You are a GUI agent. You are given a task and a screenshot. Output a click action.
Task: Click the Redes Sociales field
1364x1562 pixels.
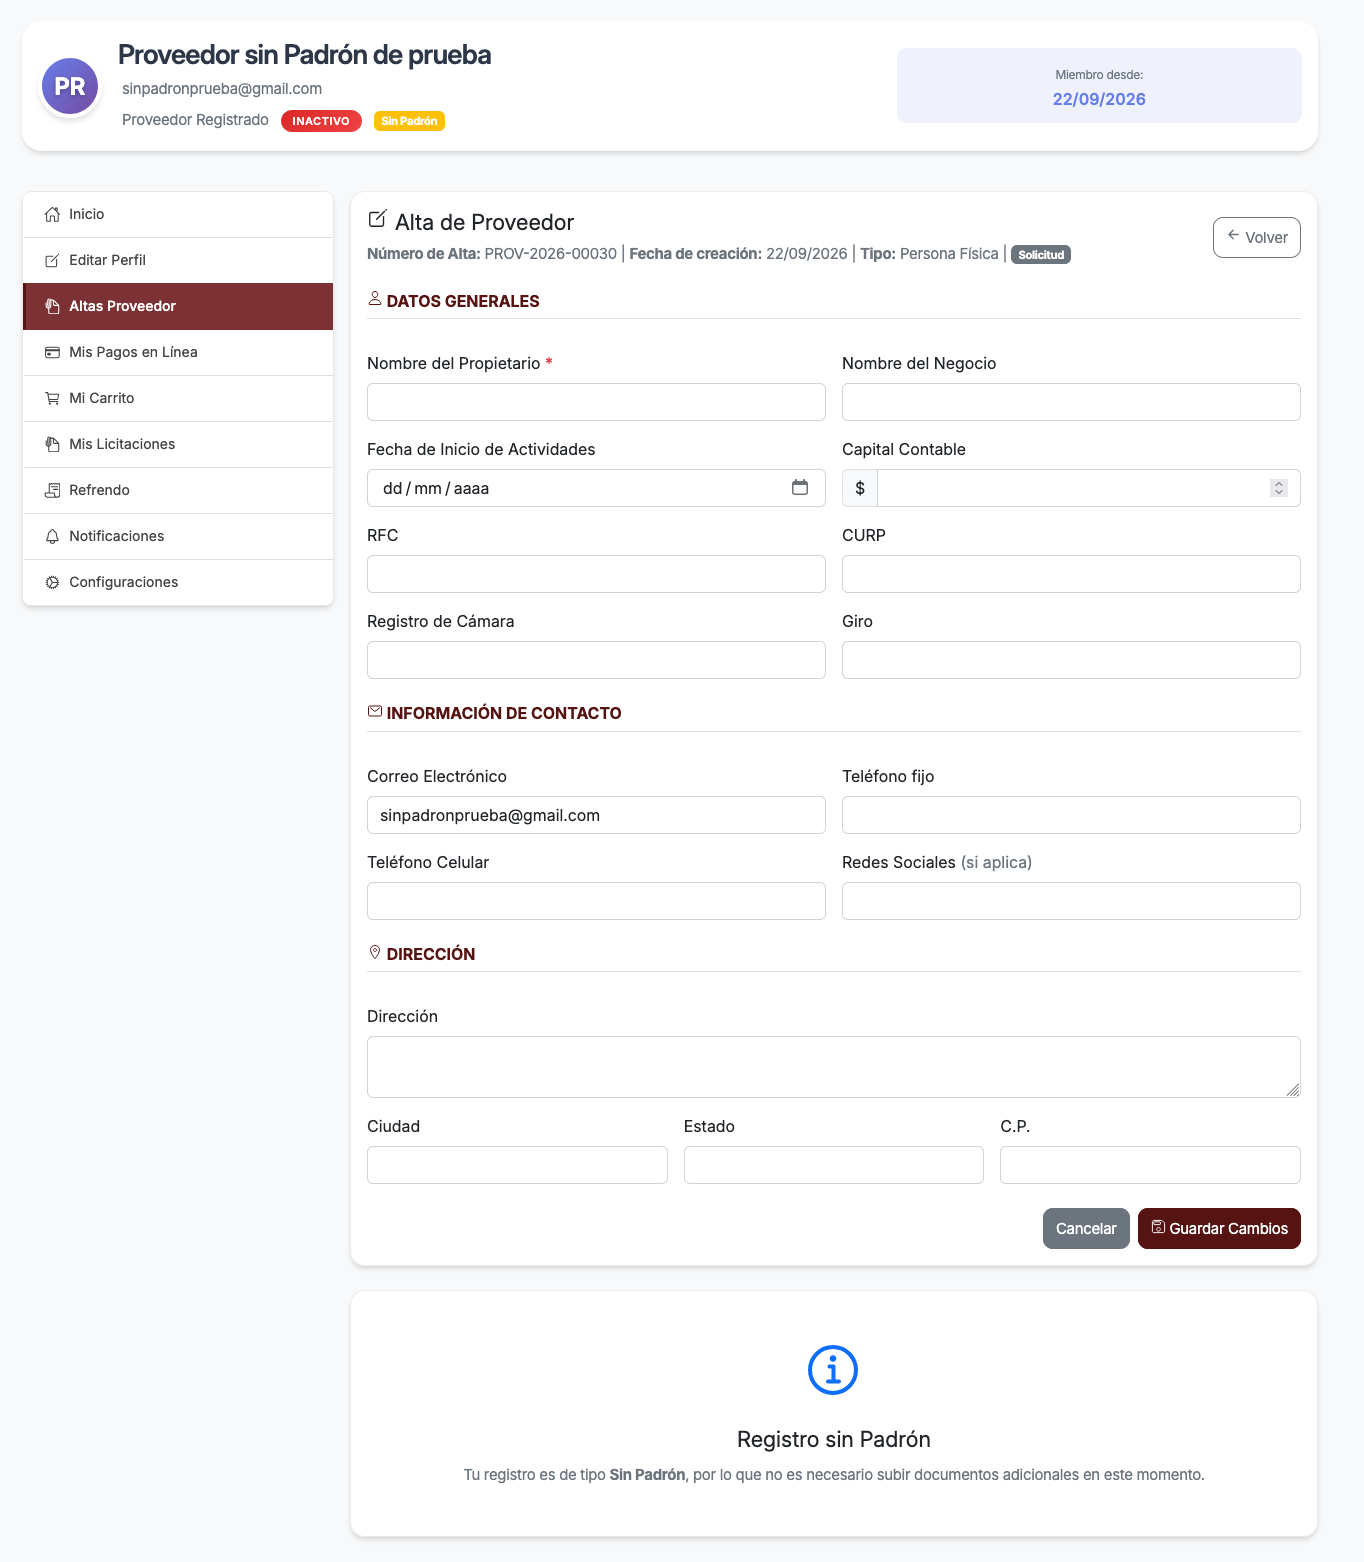1071,901
